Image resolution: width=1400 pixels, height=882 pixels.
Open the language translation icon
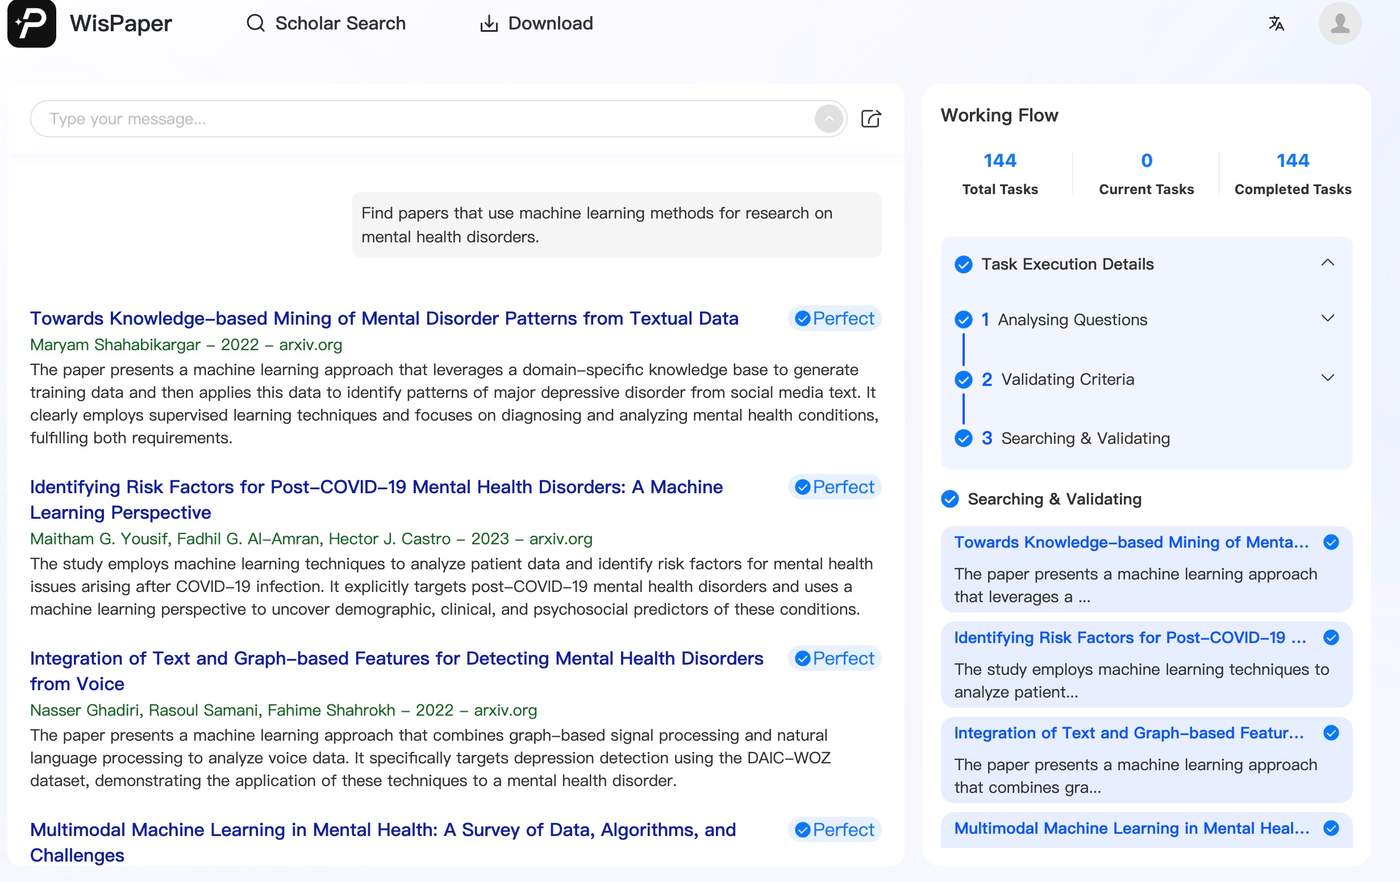coord(1276,23)
